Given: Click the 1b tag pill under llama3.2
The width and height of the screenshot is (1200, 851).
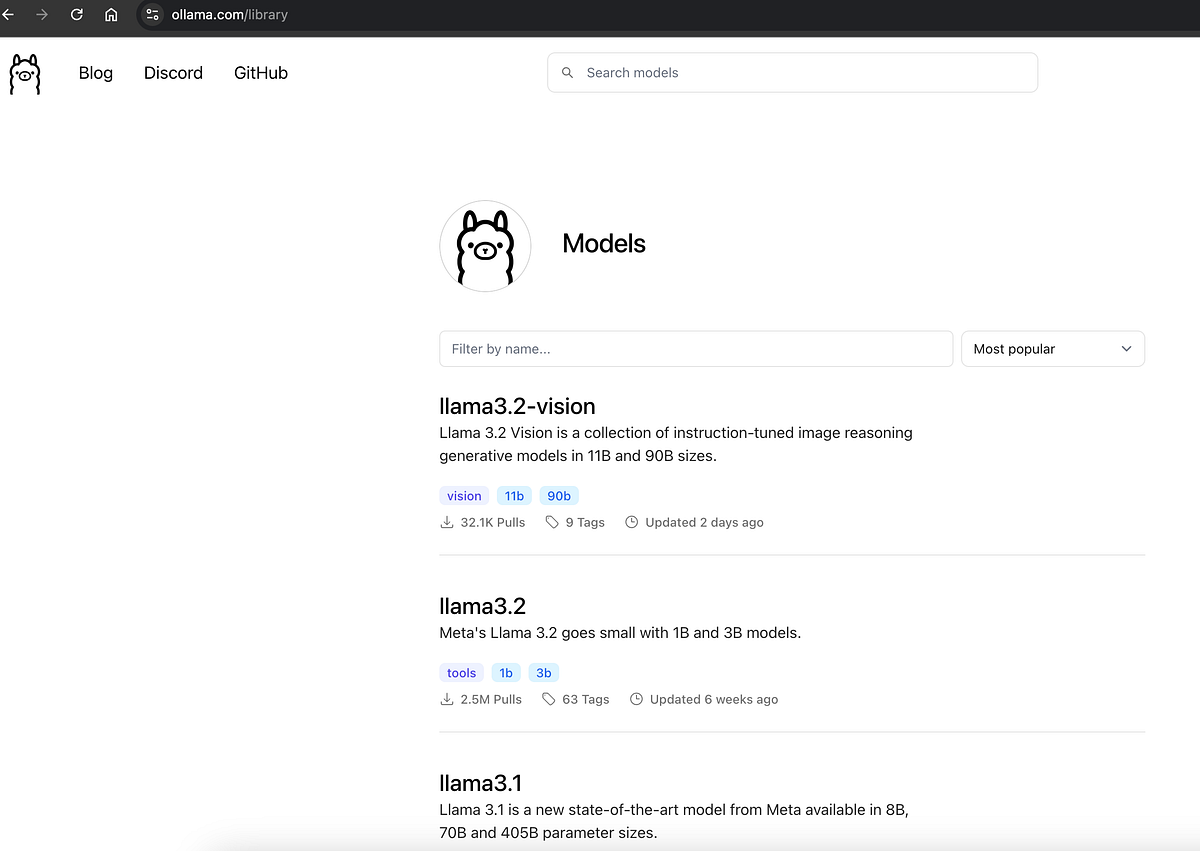Looking at the screenshot, I should 505,672.
